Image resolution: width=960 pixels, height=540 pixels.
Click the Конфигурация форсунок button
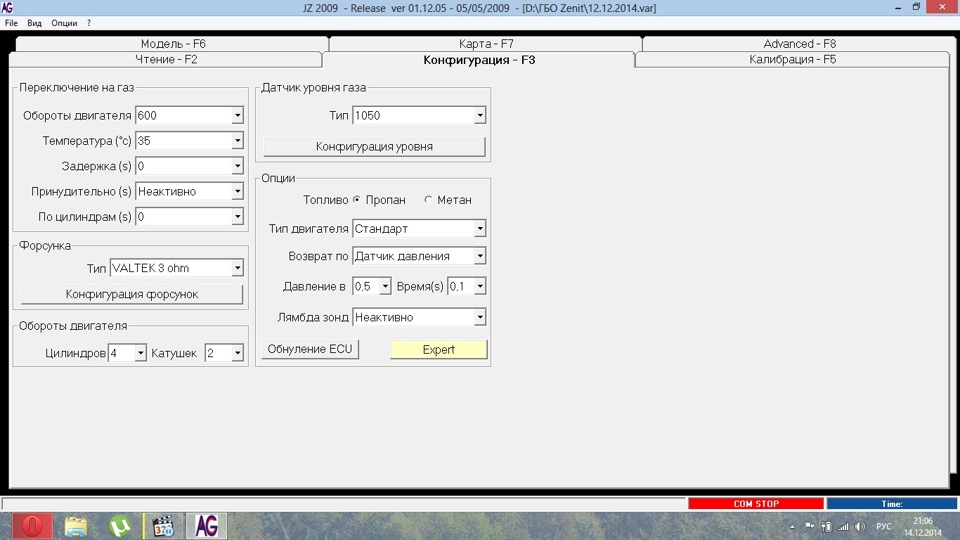coord(132,294)
